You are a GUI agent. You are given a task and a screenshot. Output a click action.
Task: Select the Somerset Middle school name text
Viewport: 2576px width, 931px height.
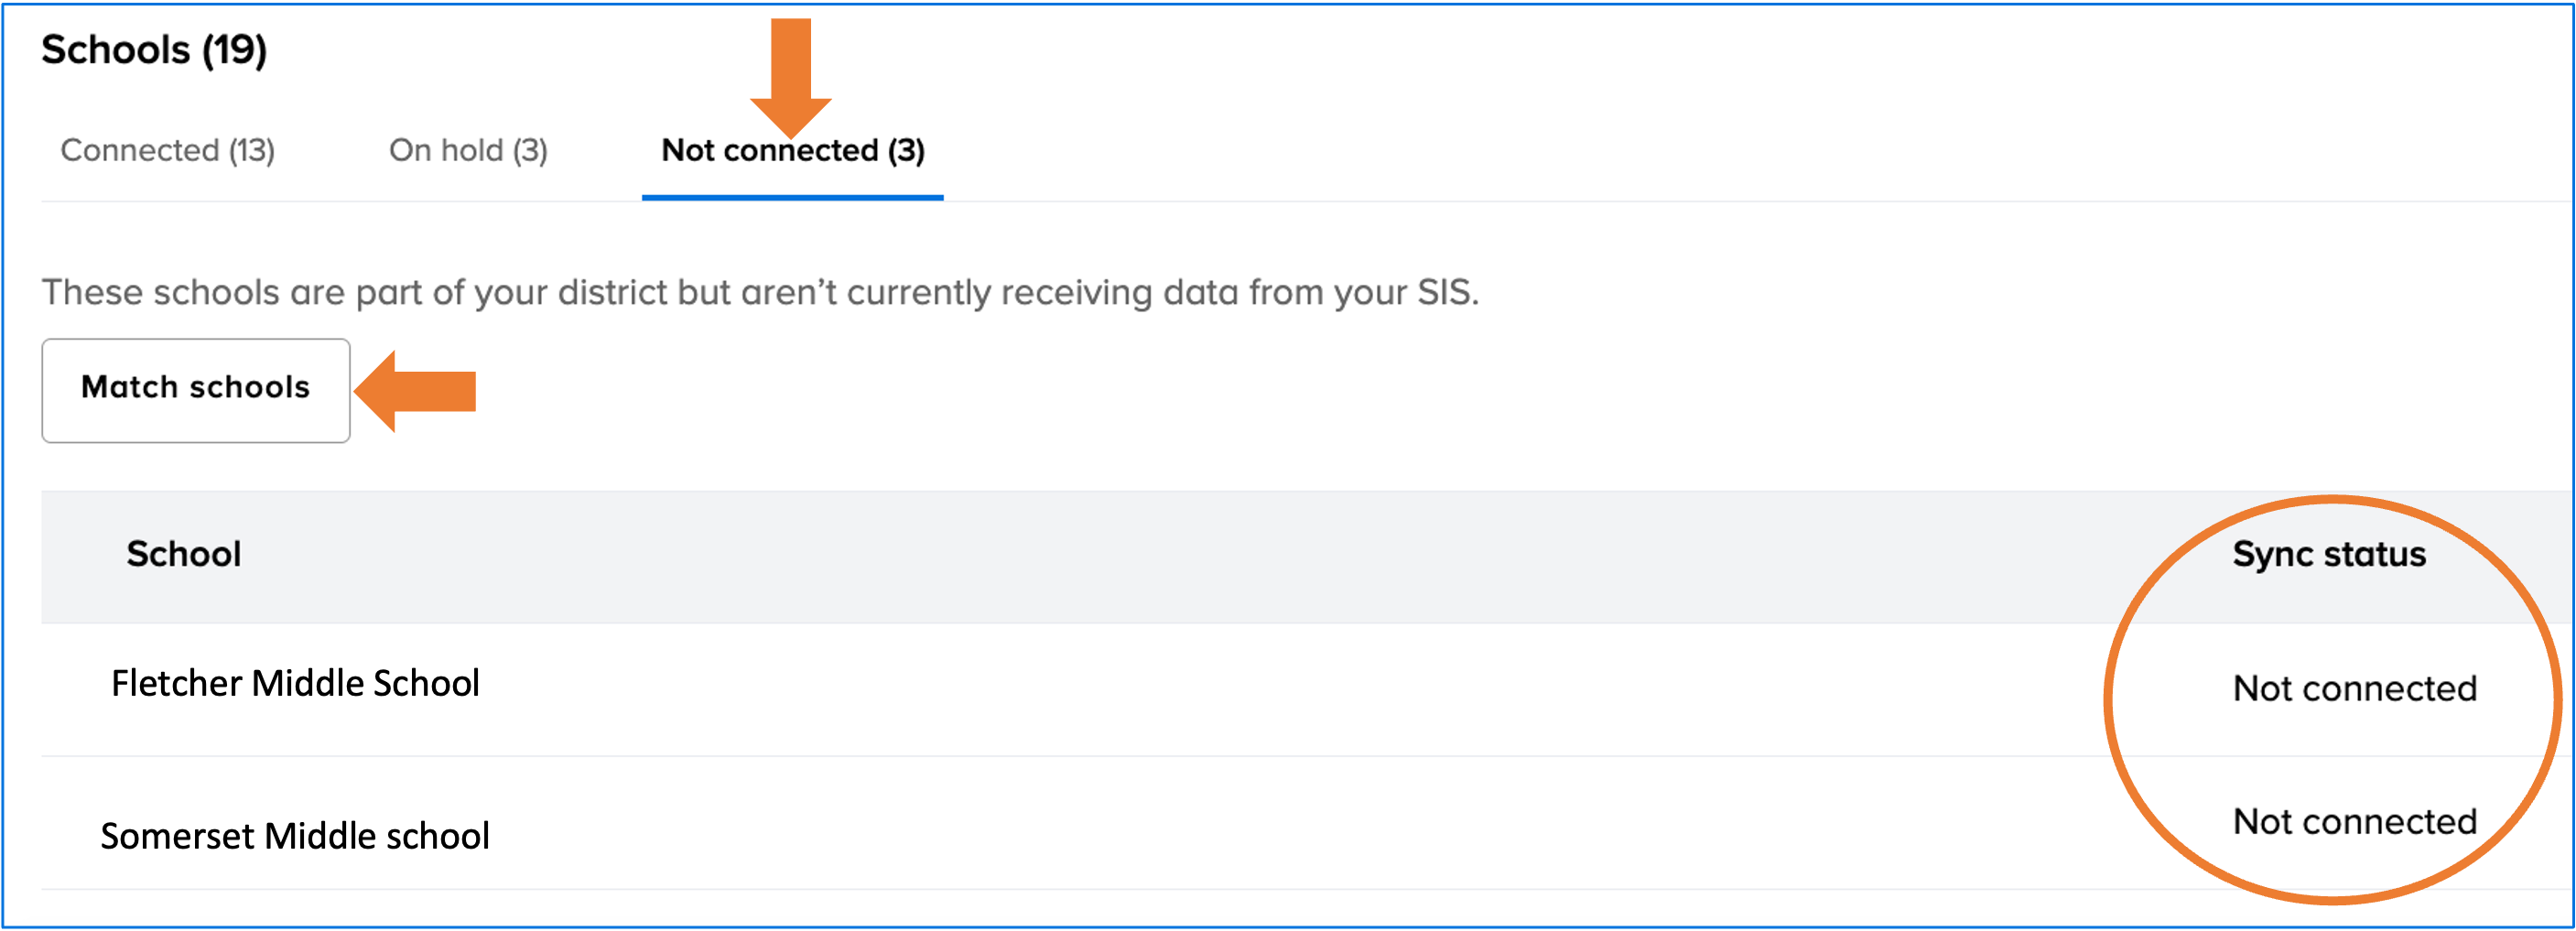[296, 834]
